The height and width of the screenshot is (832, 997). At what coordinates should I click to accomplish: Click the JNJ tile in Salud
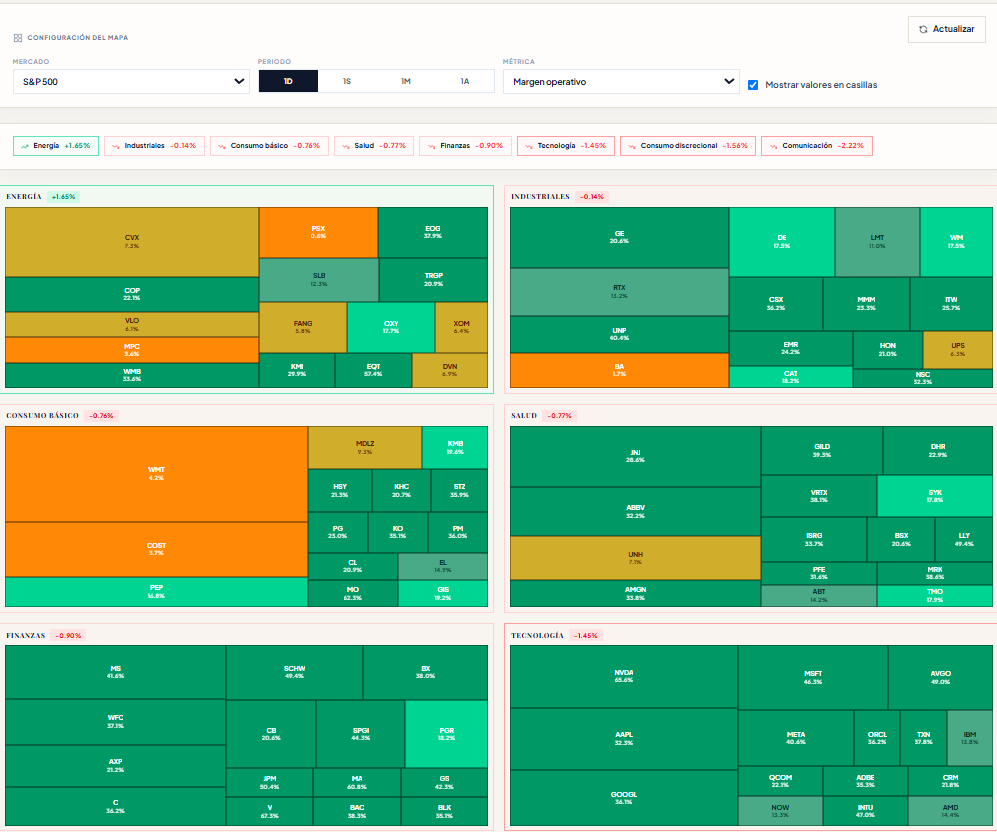coord(635,456)
